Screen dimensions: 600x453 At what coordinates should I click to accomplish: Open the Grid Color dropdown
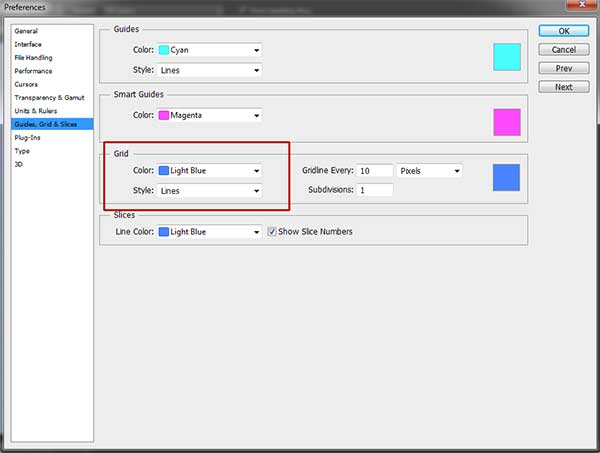[x=209, y=171]
